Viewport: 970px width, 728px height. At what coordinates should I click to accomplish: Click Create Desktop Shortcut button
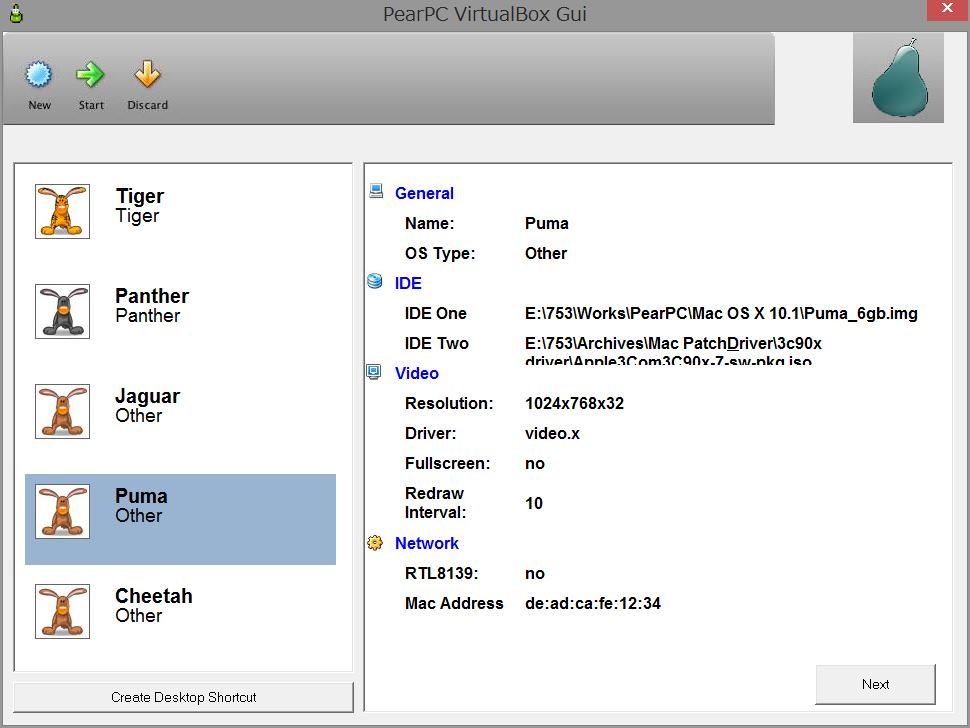[x=184, y=697]
